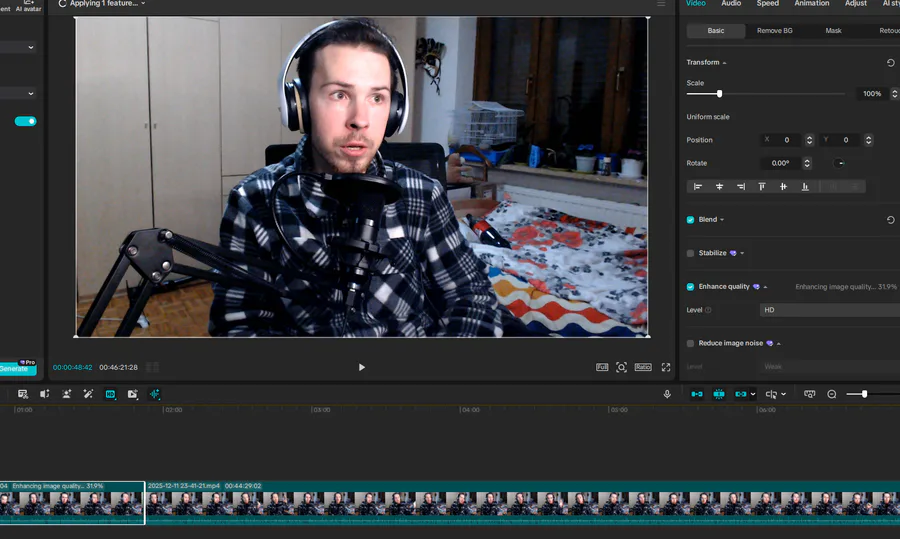Click the preview axis zoom-fit icon
The height and width of the screenshot is (539, 900).
(809, 394)
